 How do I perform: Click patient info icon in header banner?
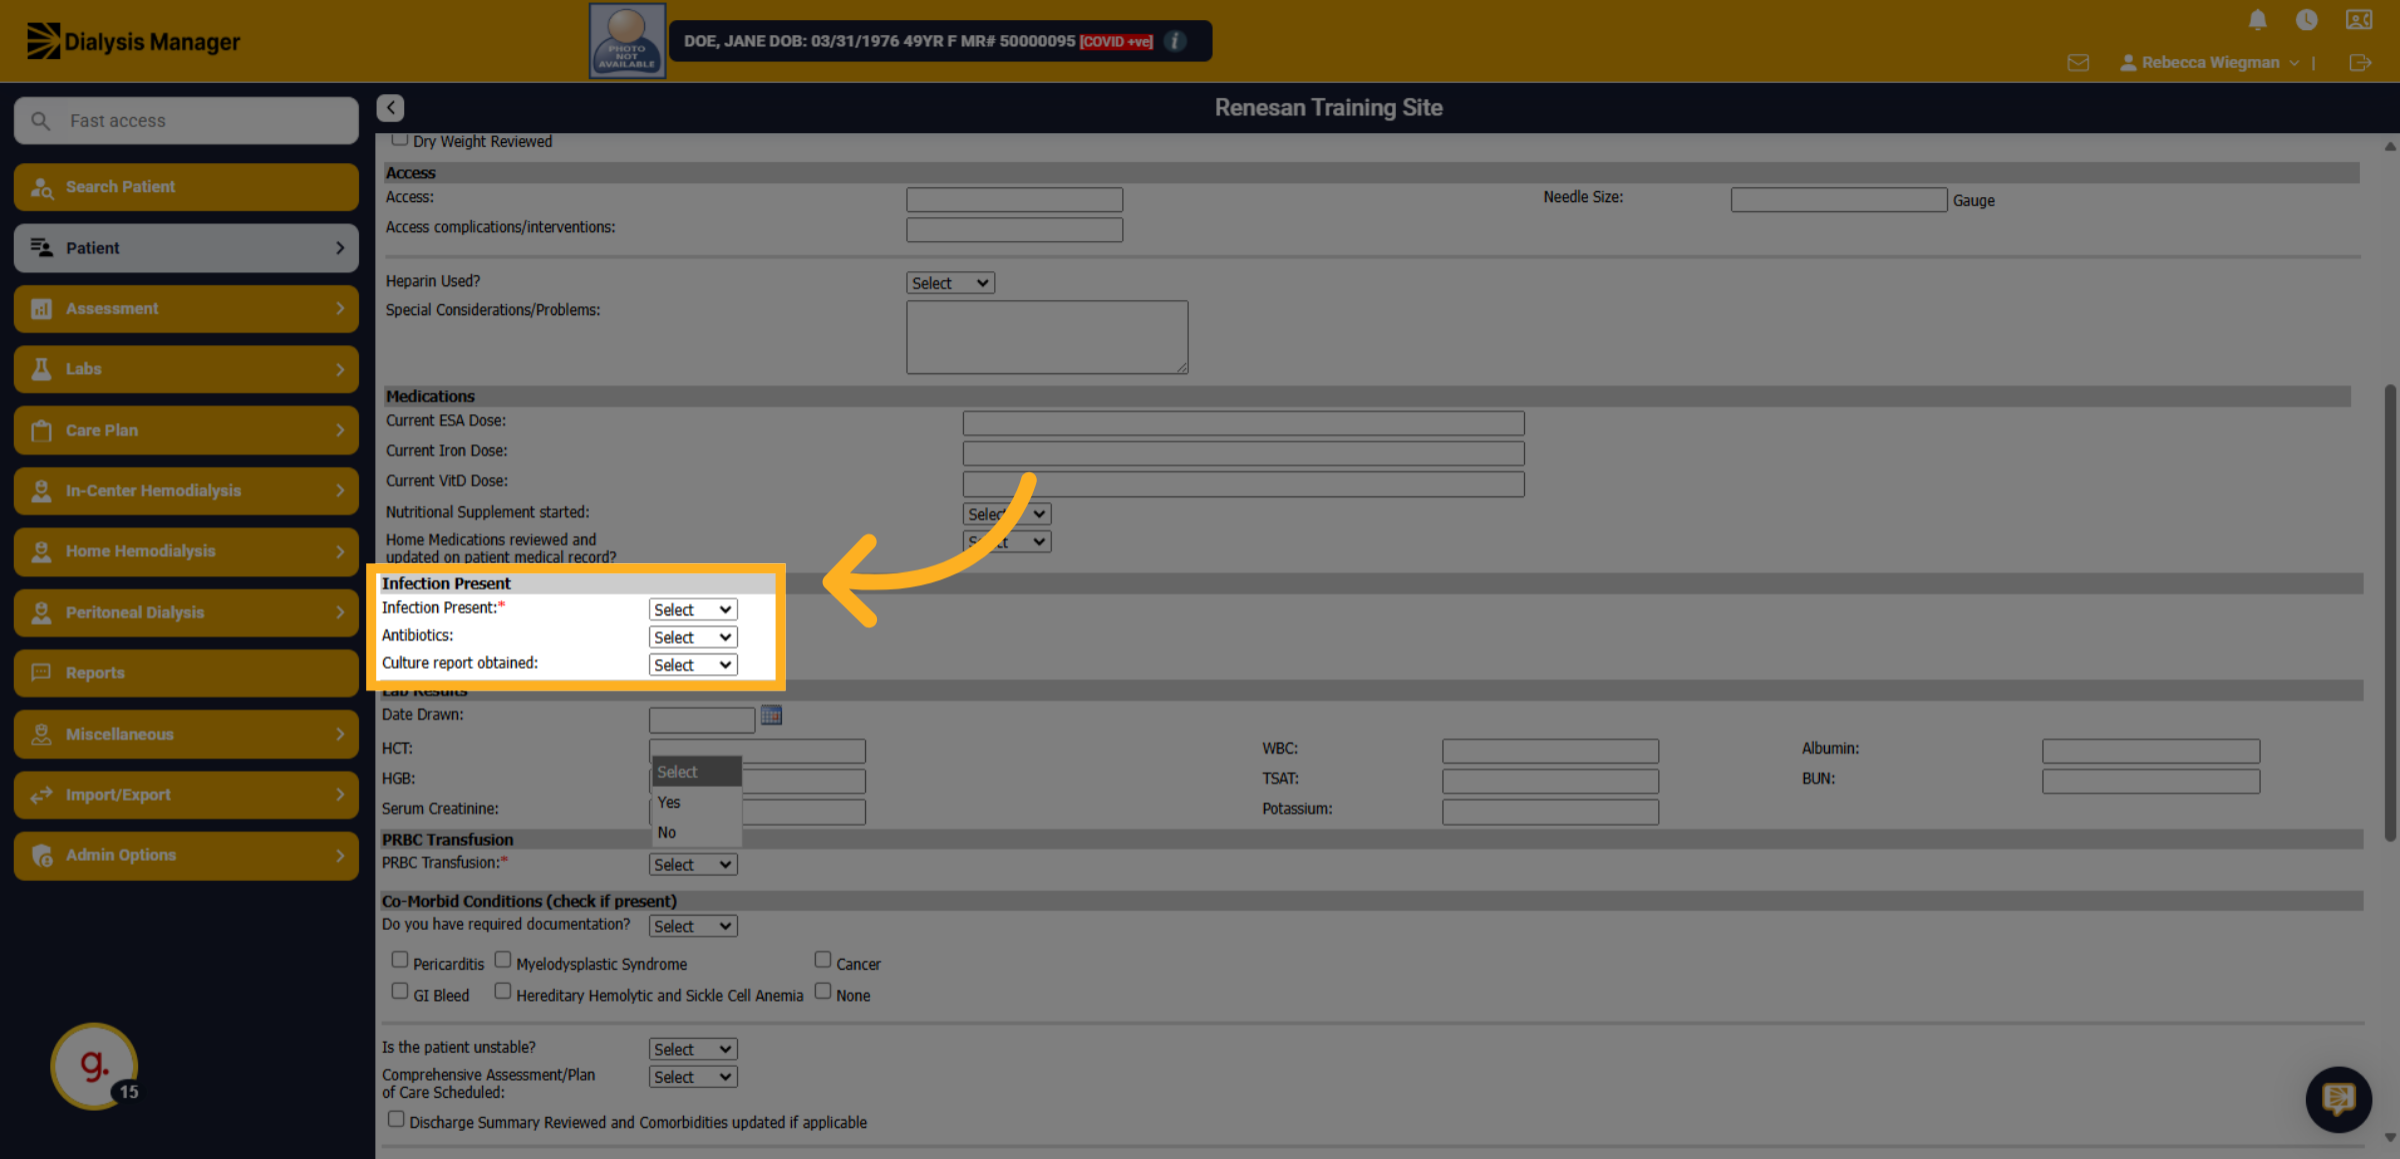[1175, 41]
